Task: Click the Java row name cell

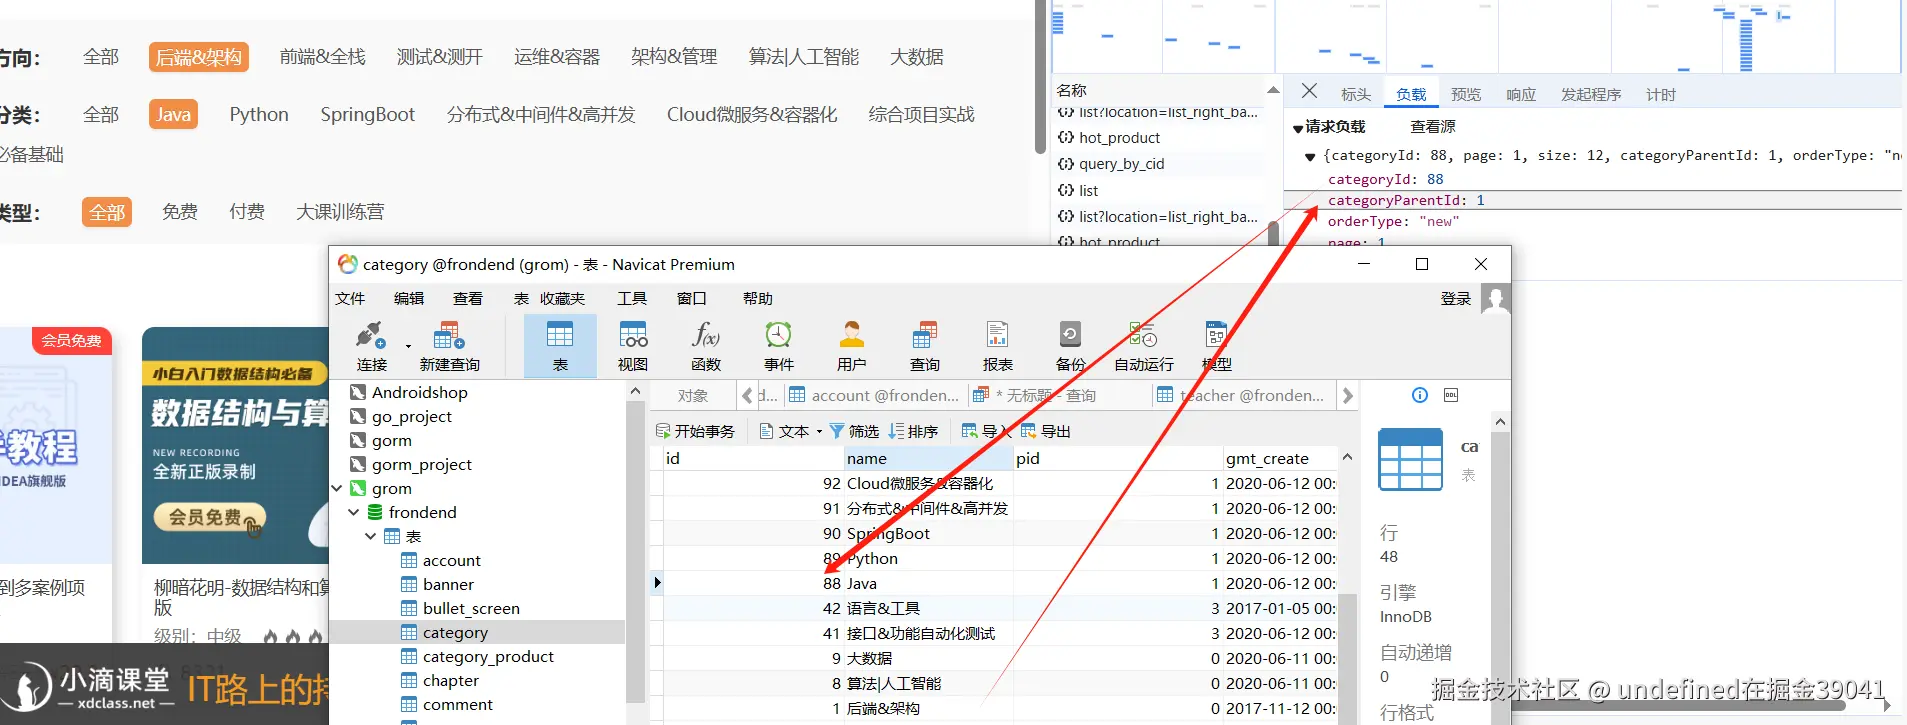Action: [x=928, y=584]
